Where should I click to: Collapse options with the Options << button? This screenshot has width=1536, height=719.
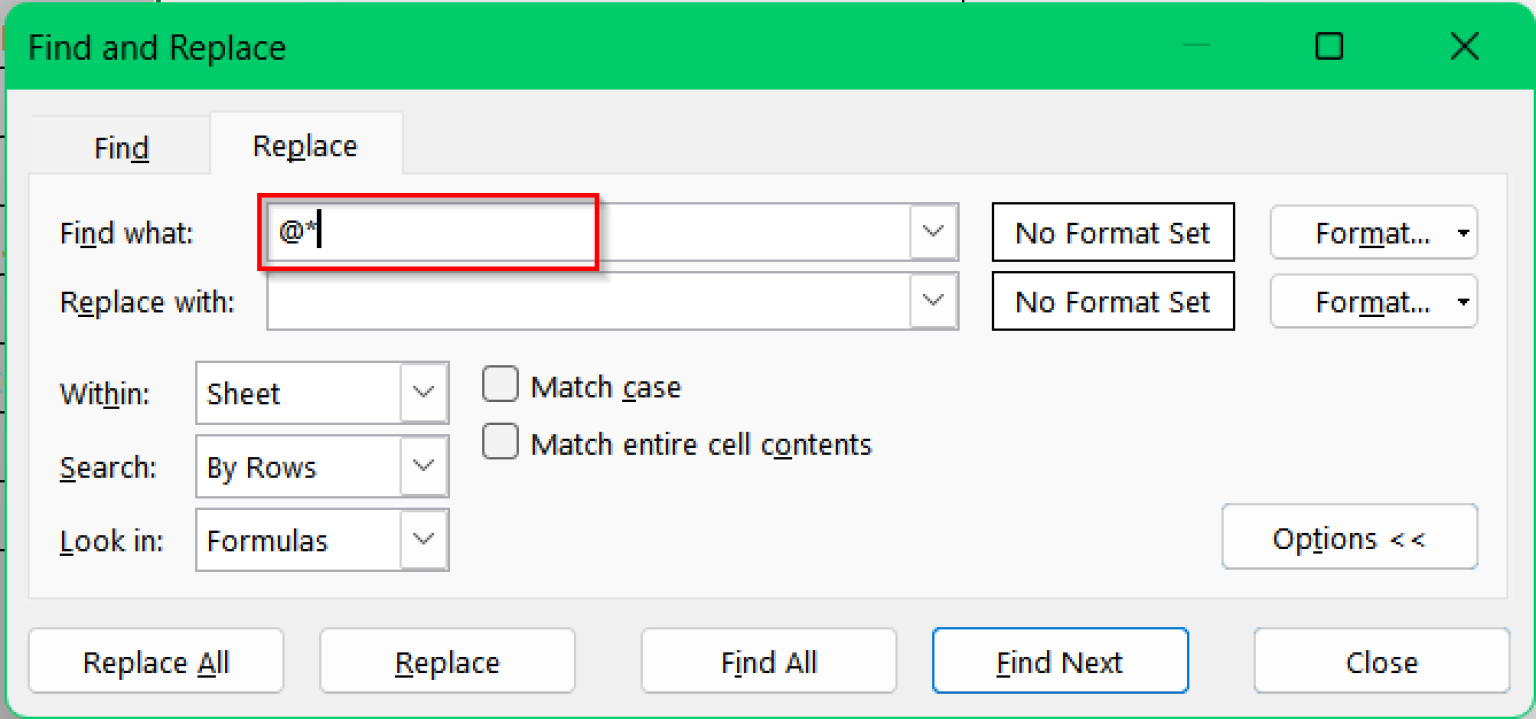point(1349,538)
